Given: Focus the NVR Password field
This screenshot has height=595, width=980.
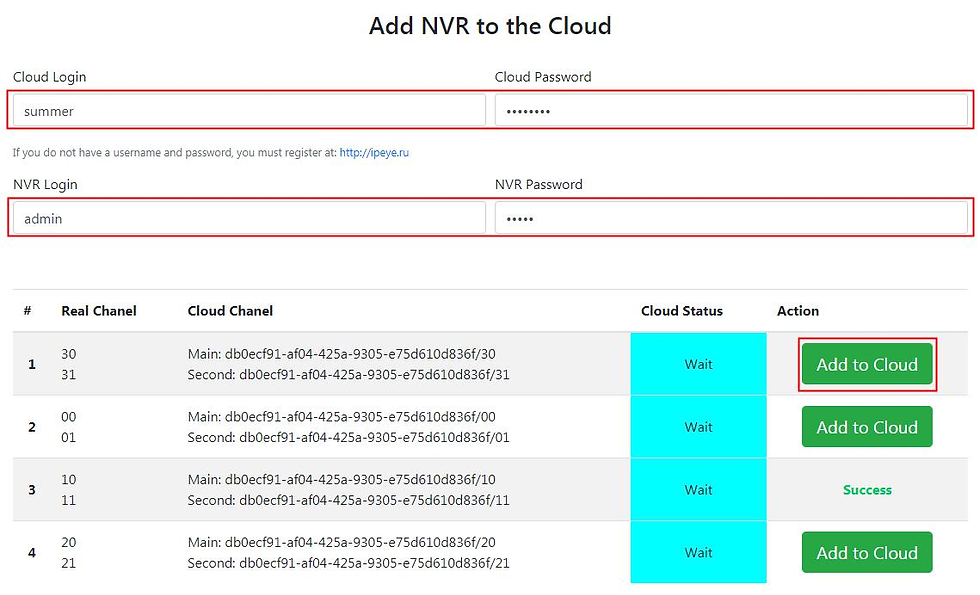Looking at the screenshot, I should [731, 218].
